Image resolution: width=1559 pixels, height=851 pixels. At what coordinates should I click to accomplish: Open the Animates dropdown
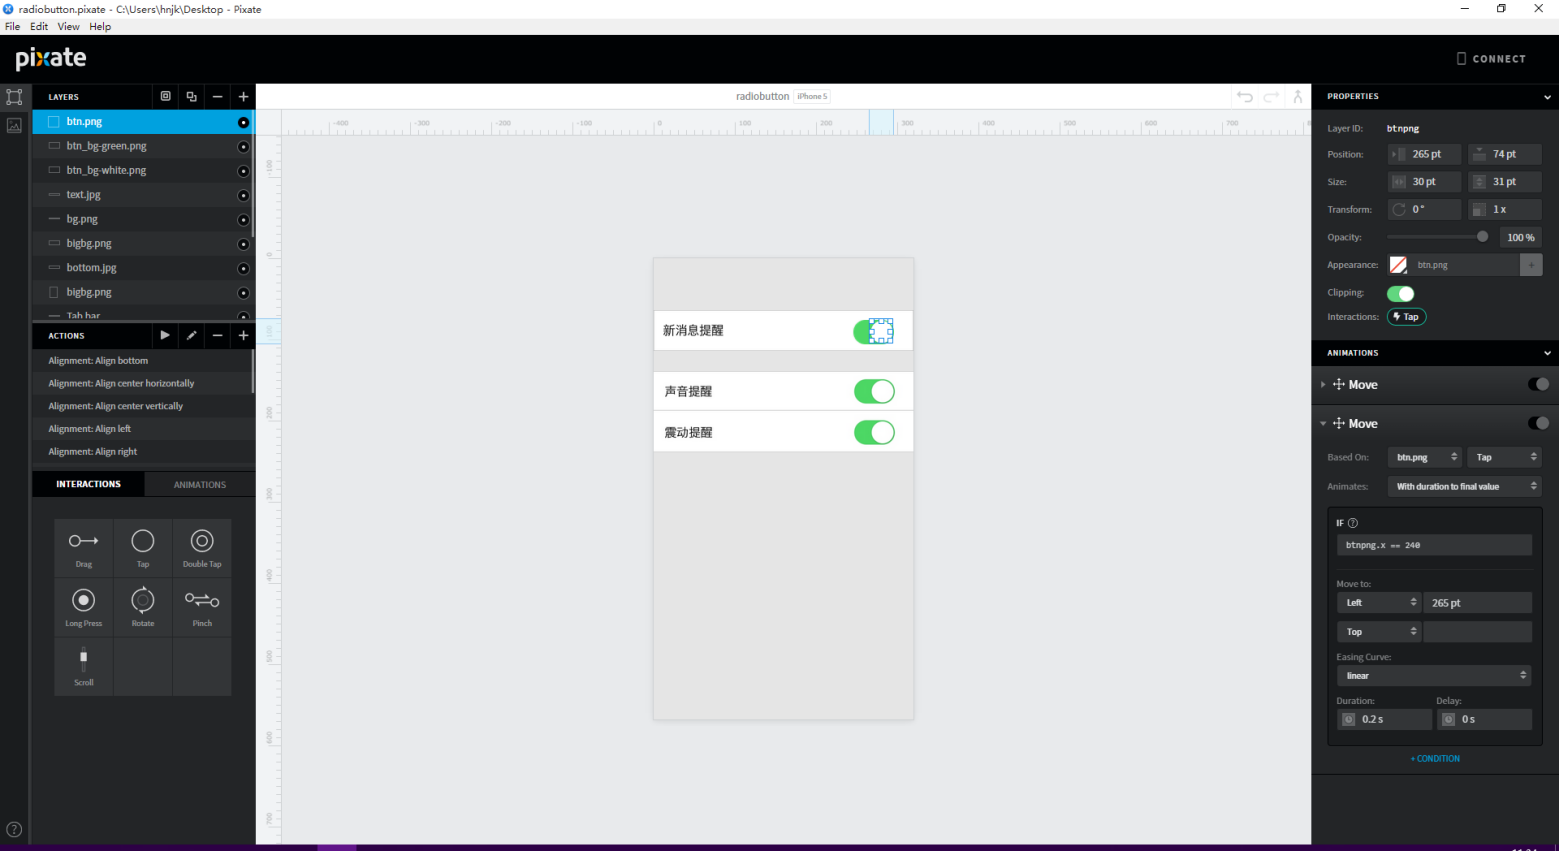[x=1465, y=486]
